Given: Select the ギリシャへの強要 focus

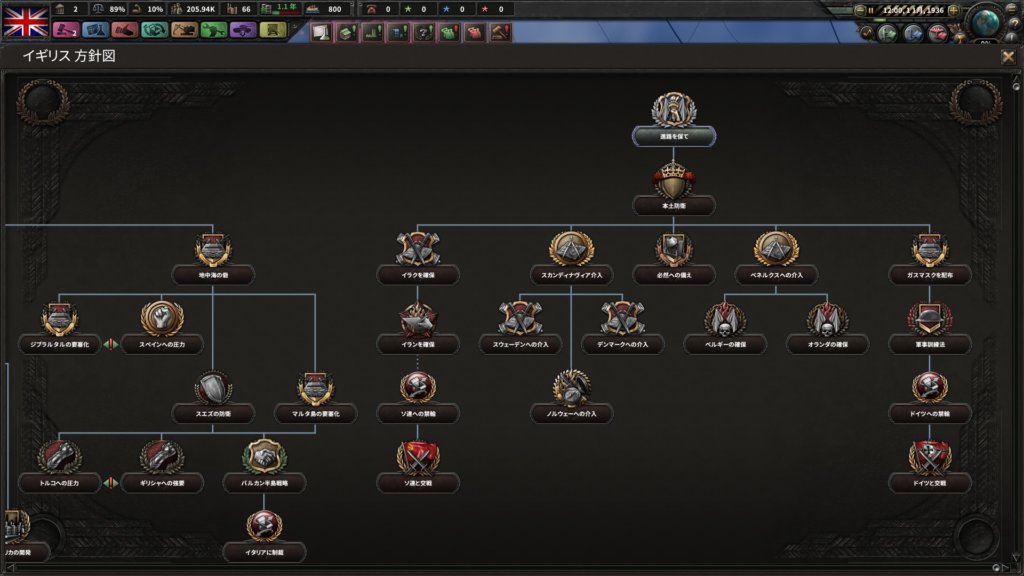Looking at the screenshot, I should coord(162,466).
